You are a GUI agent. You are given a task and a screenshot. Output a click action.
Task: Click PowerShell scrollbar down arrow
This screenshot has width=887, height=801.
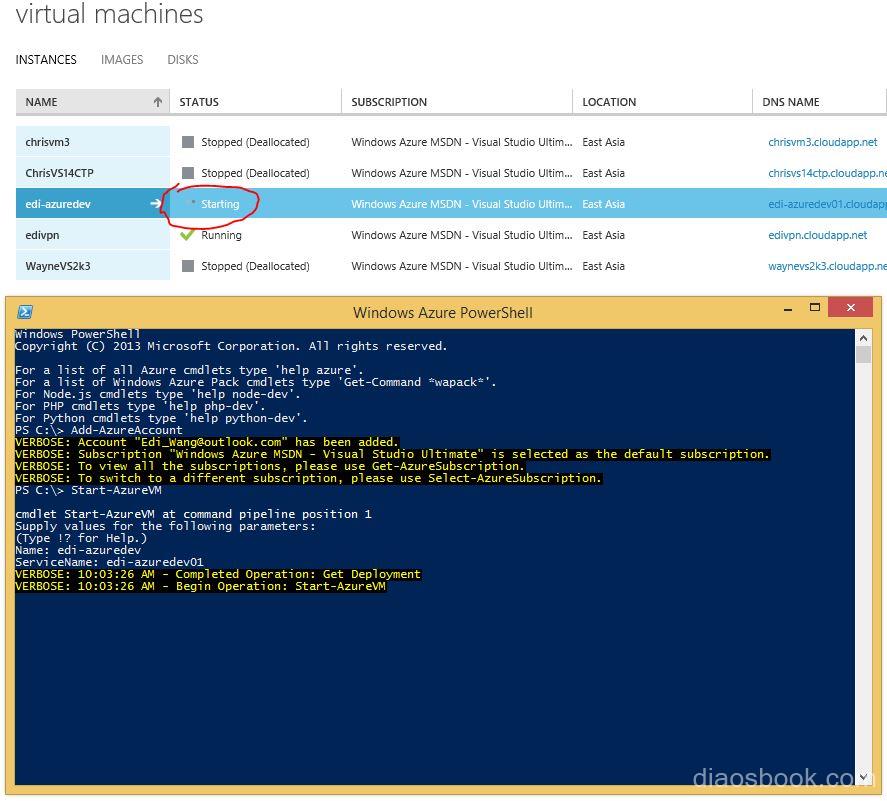point(863,777)
